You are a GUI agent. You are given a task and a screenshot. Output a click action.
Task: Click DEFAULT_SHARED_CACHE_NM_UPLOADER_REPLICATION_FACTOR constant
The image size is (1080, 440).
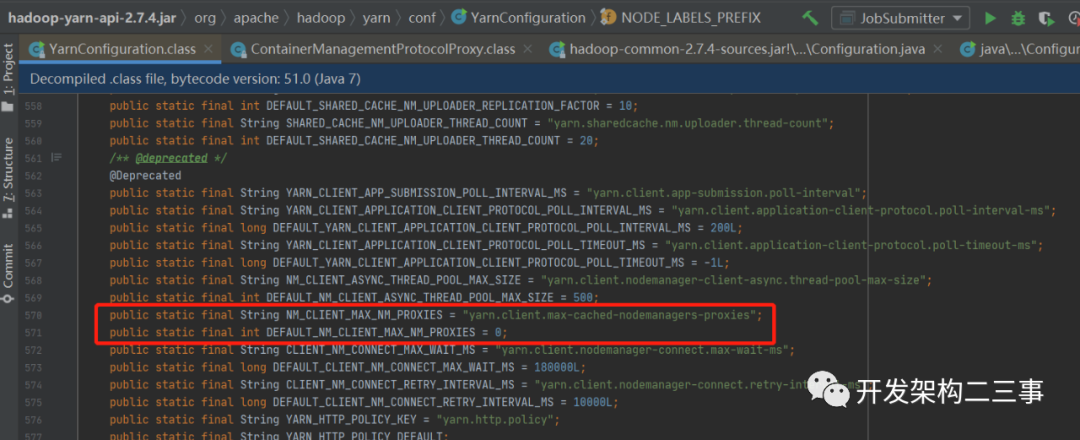pyautogui.click(x=433, y=107)
